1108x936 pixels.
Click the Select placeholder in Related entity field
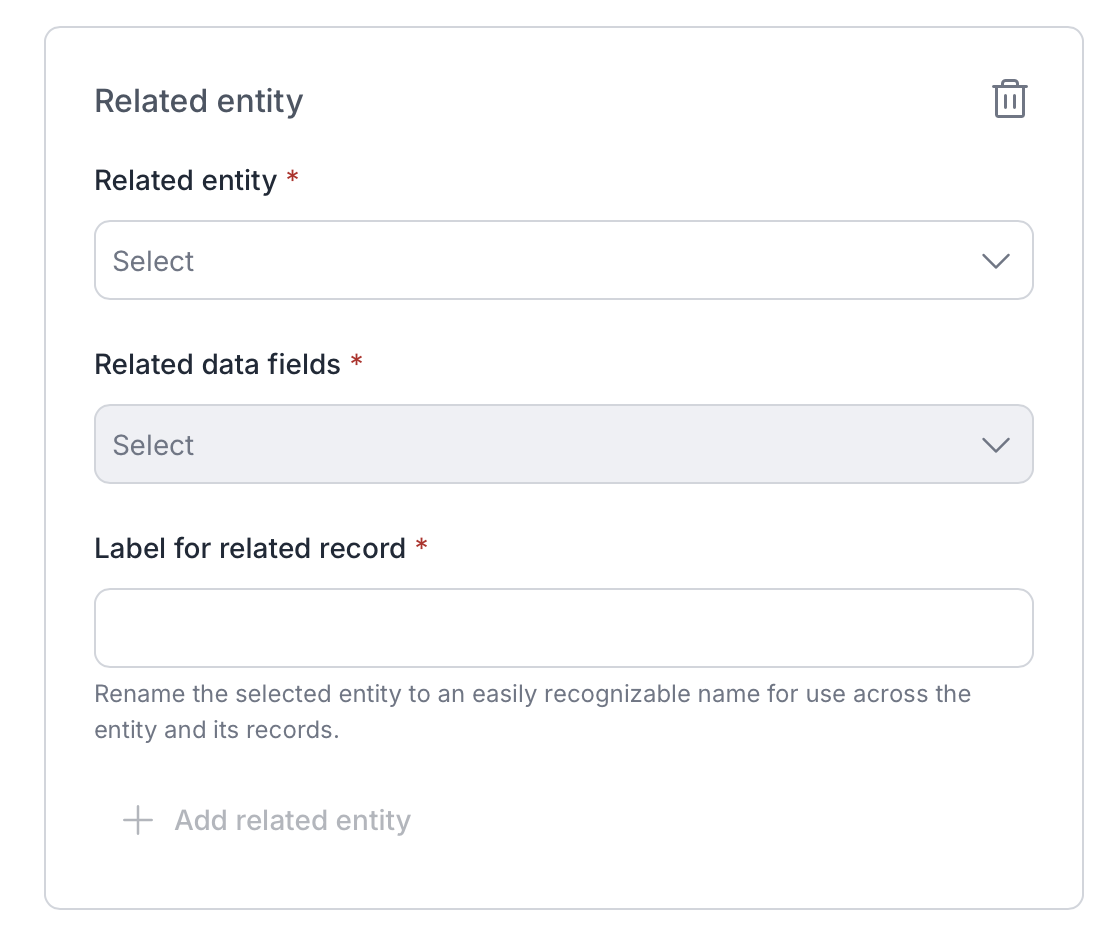tap(153, 261)
